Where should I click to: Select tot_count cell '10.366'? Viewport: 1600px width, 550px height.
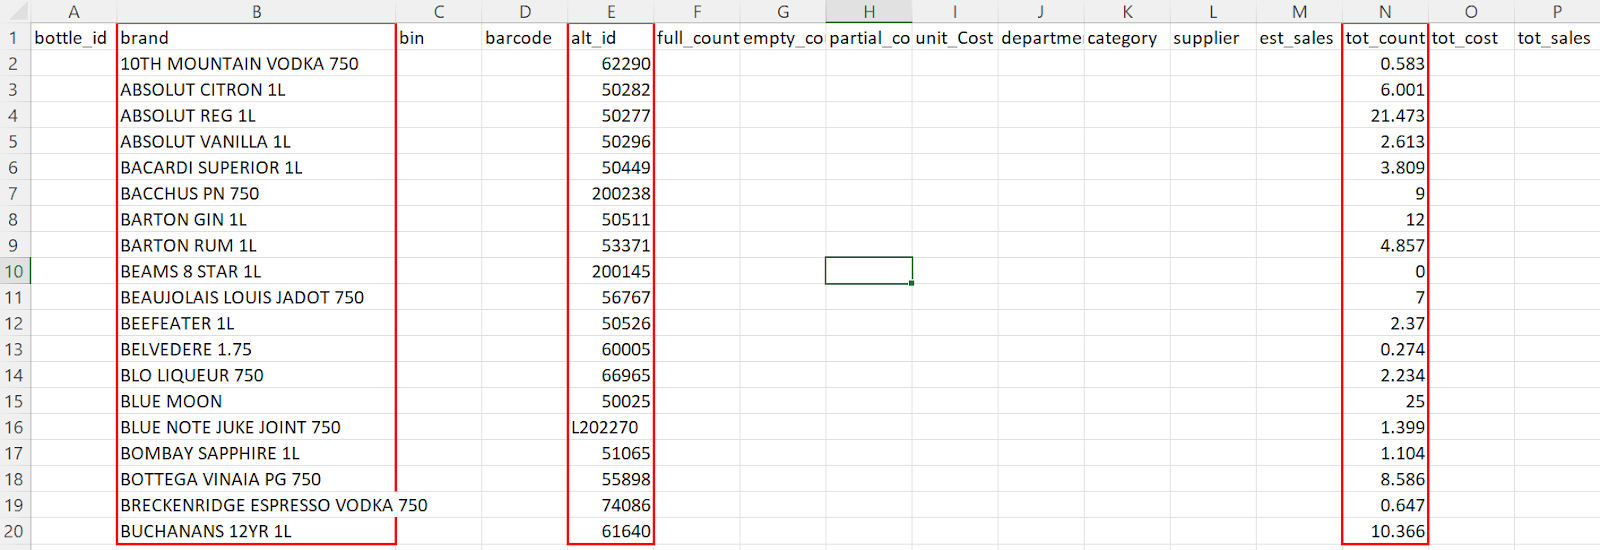point(1385,531)
